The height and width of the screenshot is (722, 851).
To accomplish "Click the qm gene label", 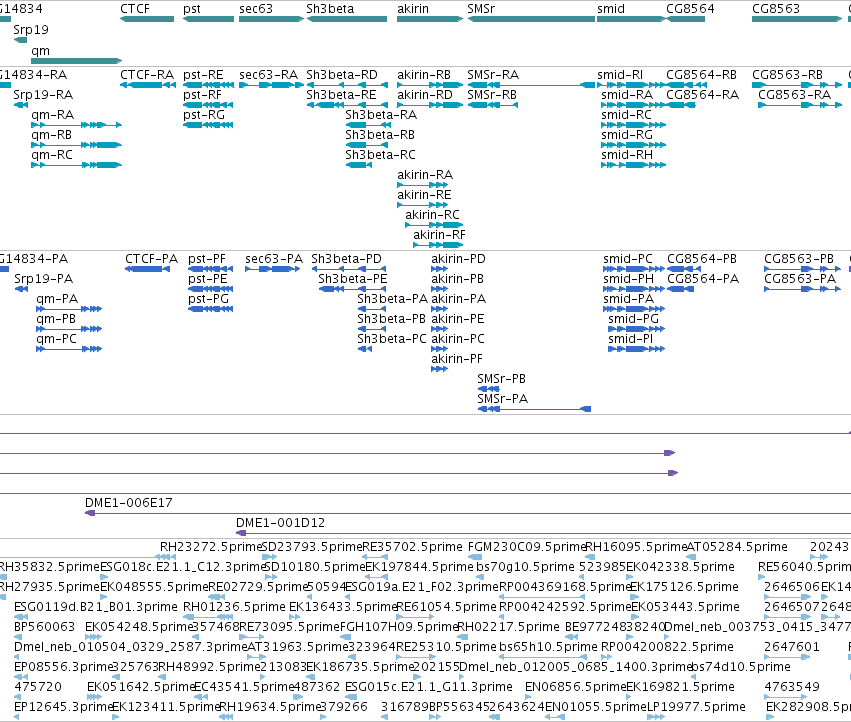I will coord(40,51).
